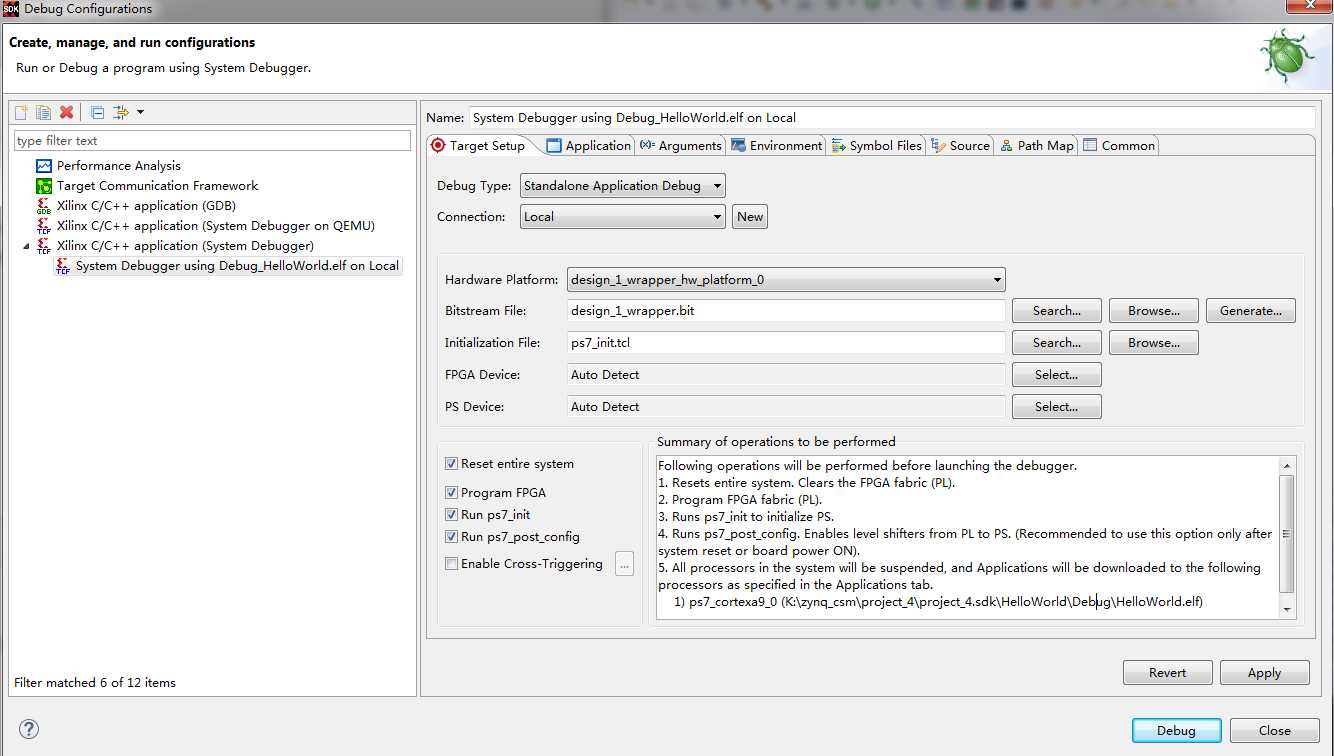Click the Debug_HelloWorld.elf configuration icon
Image resolution: width=1334 pixels, height=756 pixels.
click(63, 266)
